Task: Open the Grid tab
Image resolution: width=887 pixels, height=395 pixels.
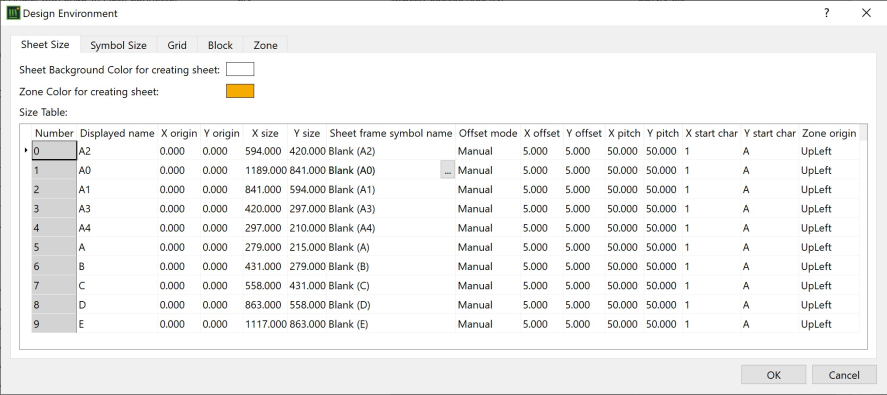Action: pyautogui.click(x=177, y=45)
